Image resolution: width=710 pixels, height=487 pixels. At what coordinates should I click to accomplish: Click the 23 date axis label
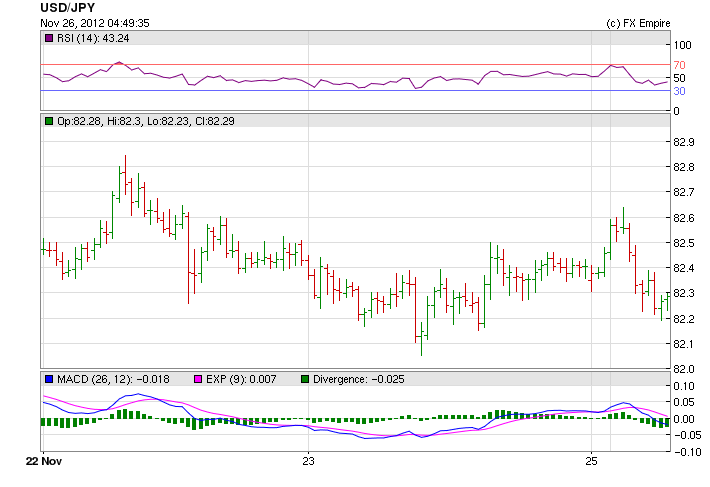point(308,461)
